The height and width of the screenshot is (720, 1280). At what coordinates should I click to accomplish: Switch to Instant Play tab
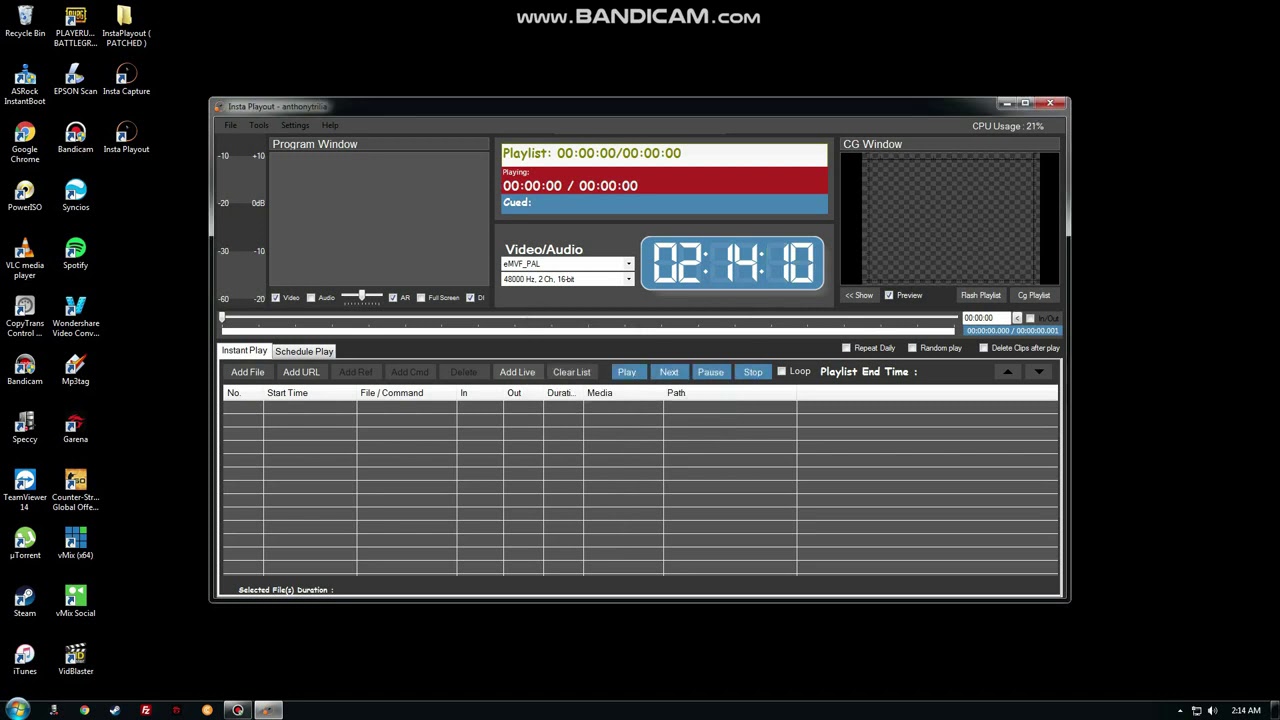(245, 351)
